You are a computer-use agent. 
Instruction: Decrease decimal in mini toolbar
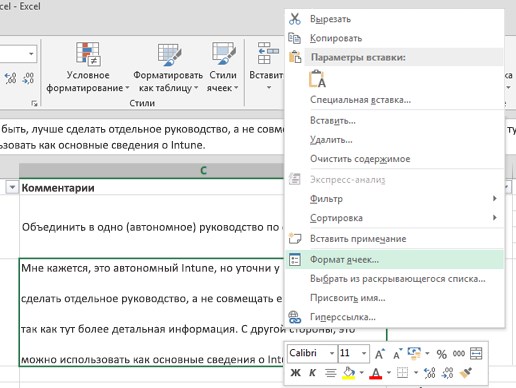447,373
